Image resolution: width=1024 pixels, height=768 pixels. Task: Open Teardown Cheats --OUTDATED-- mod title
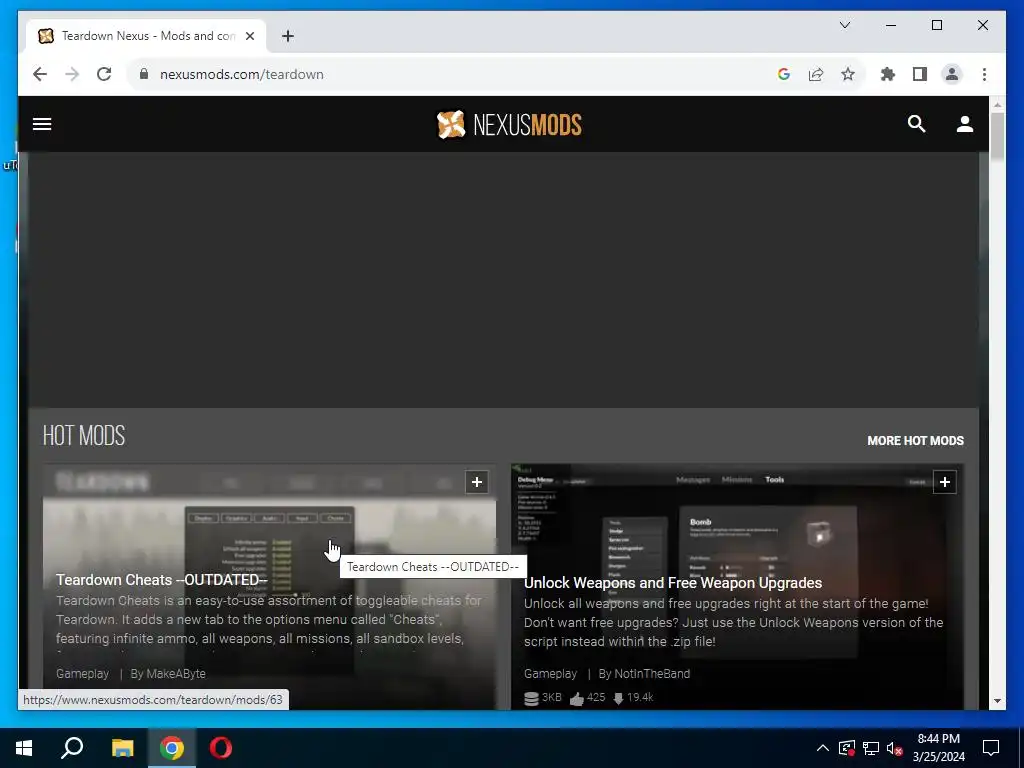(161, 580)
